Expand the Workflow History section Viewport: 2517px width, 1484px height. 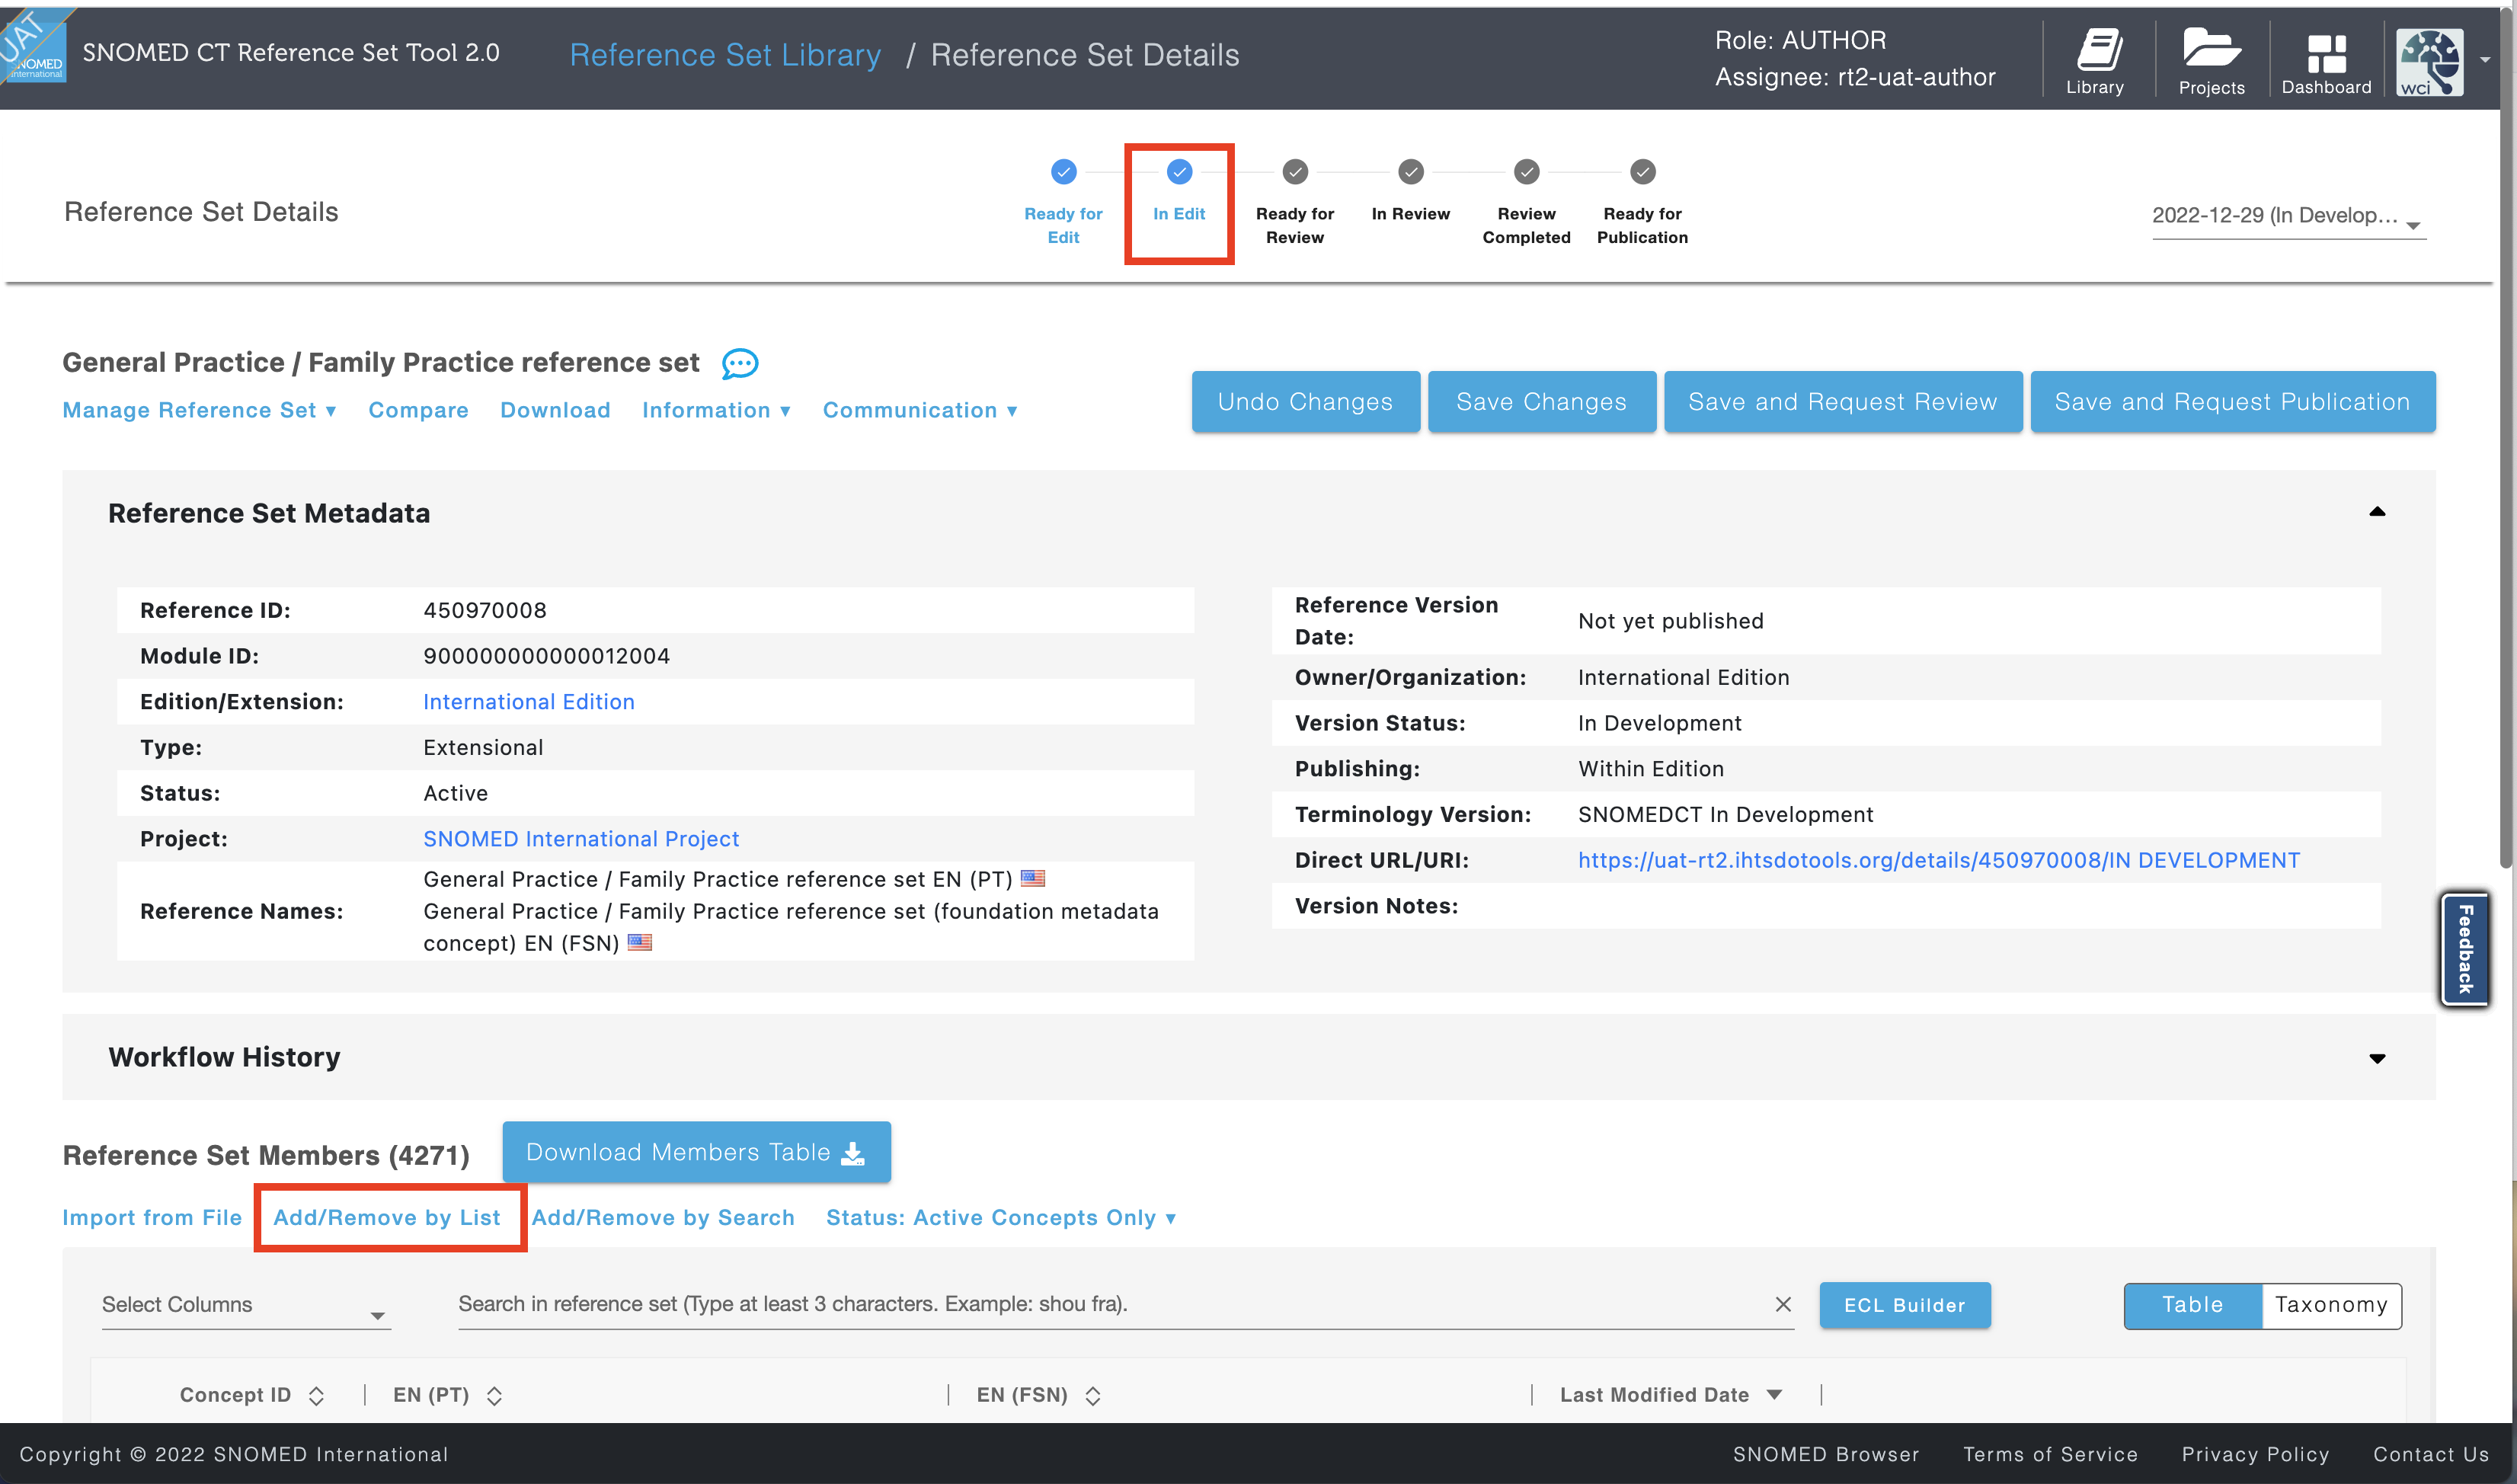[x=2376, y=1058]
